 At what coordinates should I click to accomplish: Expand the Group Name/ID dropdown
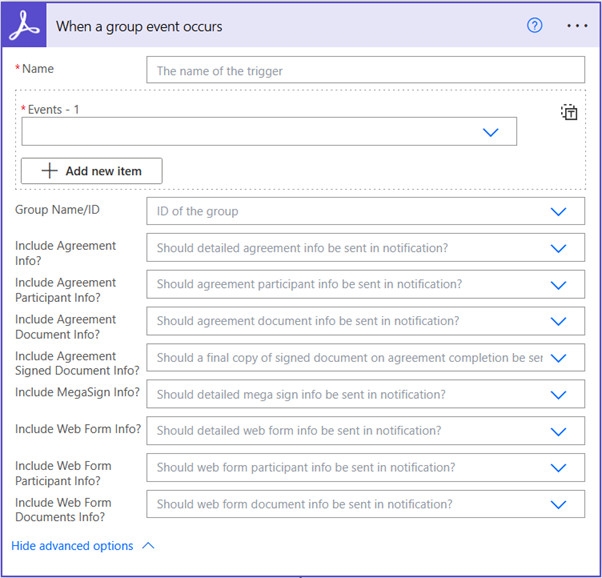558,211
